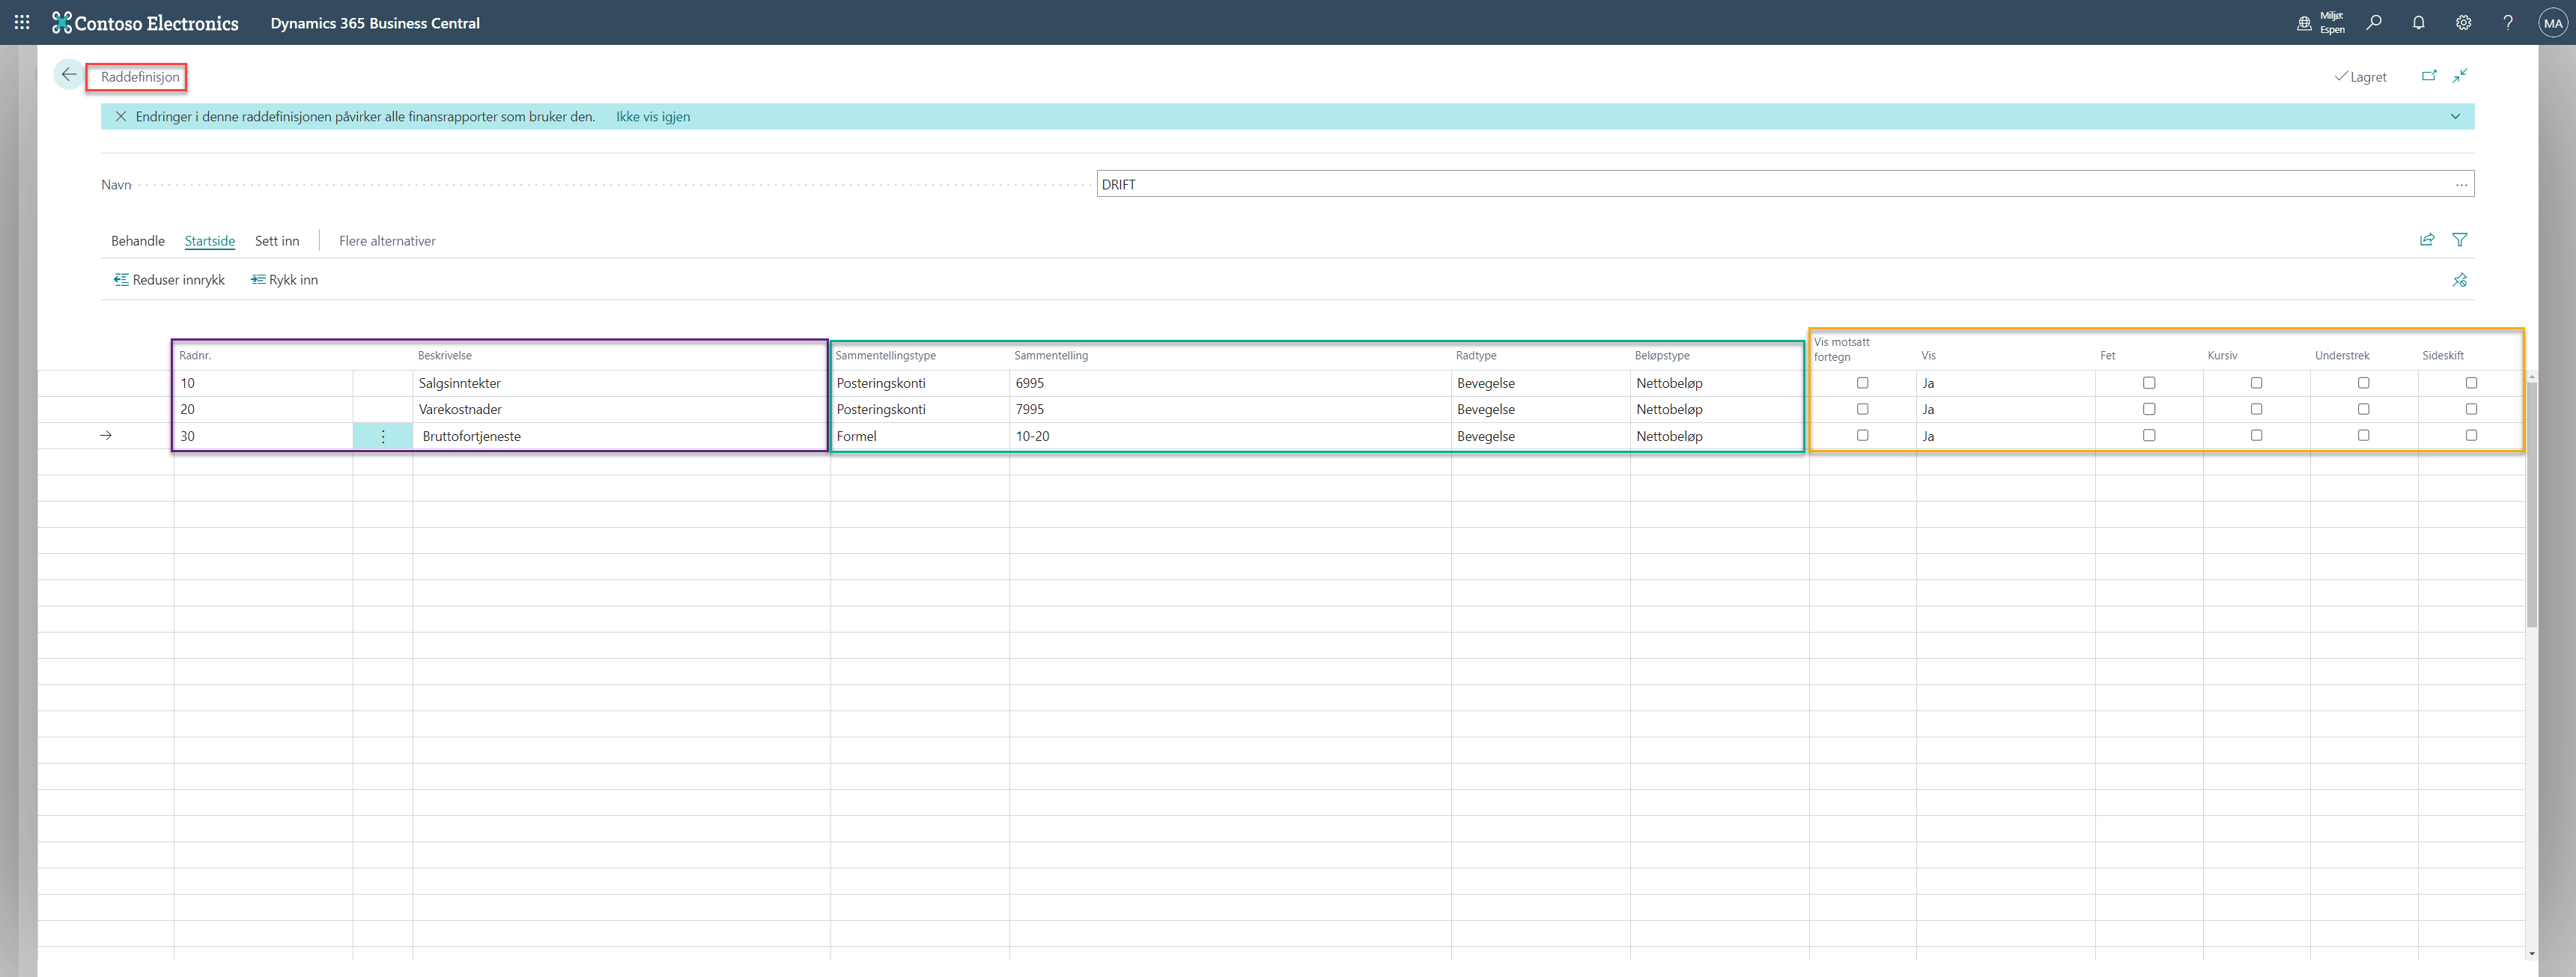Click the Navn field containing DRIFT
The width and height of the screenshot is (2576, 977).
pyautogui.click(x=1785, y=184)
